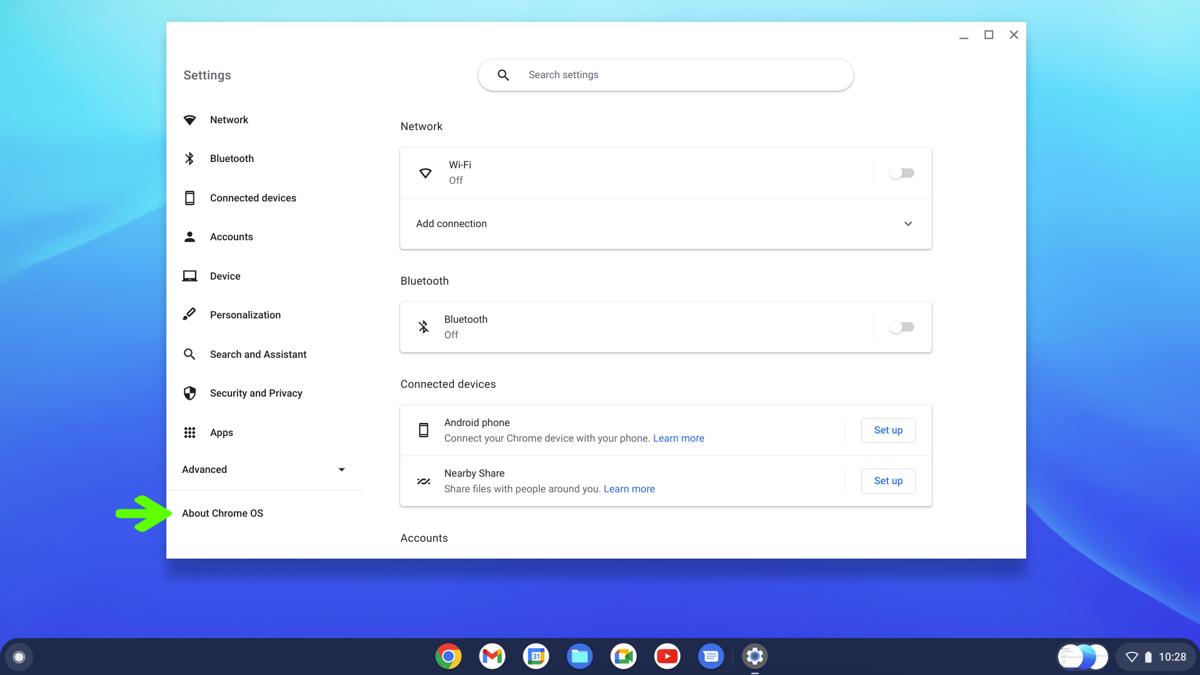Set up Nearby Share
1200x675 pixels.
(x=887, y=480)
